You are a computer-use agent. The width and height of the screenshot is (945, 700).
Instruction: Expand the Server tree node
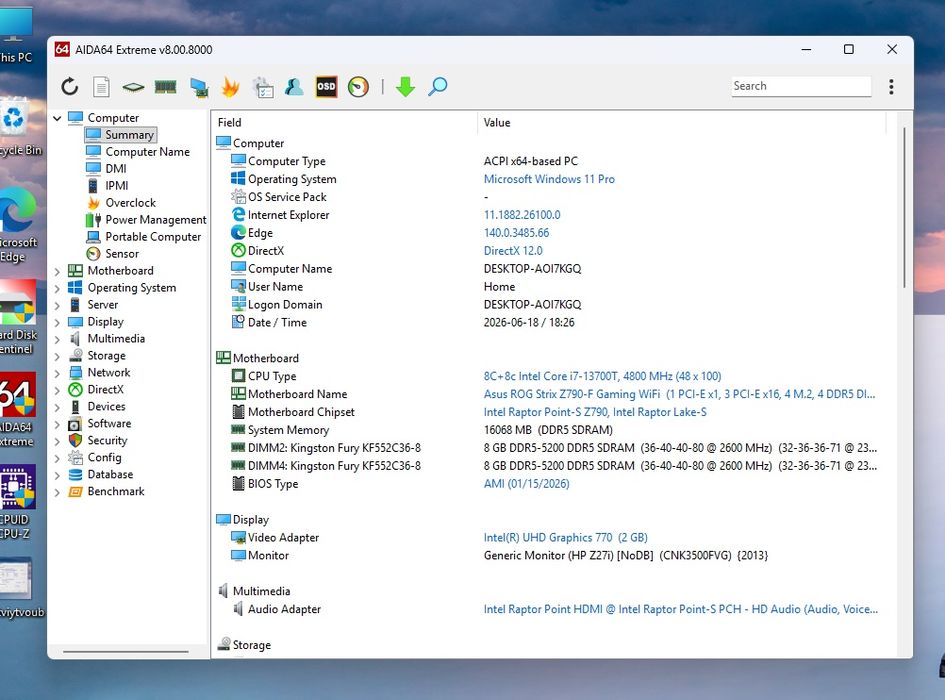[57, 306]
